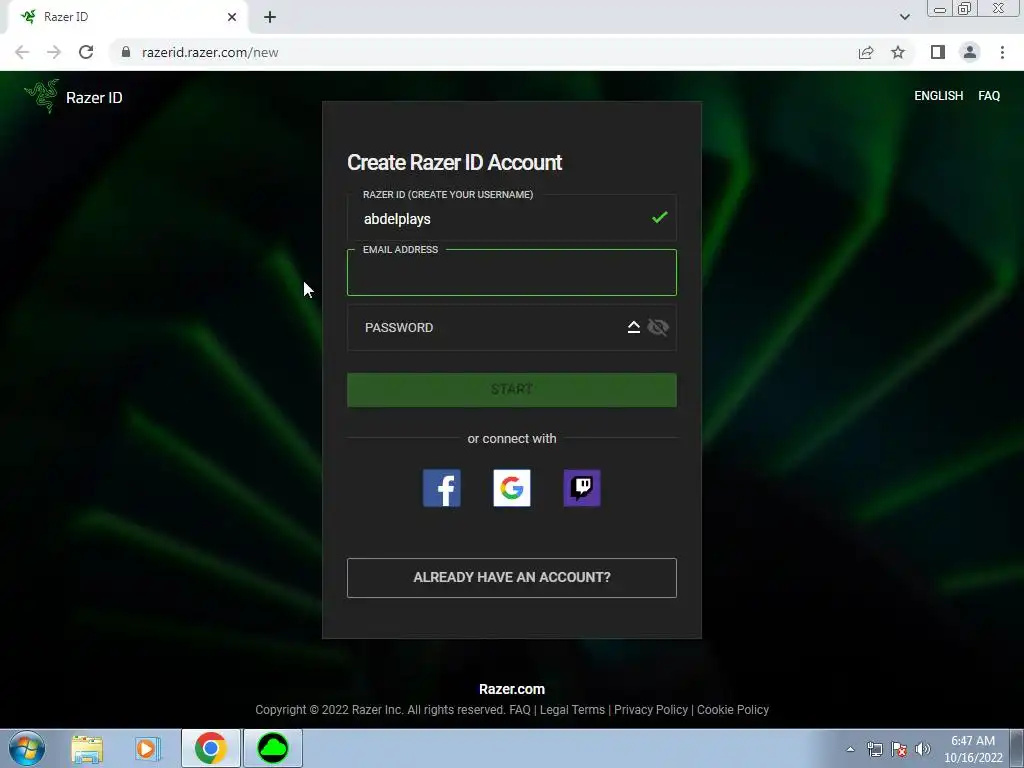This screenshot has height=768, width=1024.
Task: Open File Explorer from taskbar
Action: 87,749
